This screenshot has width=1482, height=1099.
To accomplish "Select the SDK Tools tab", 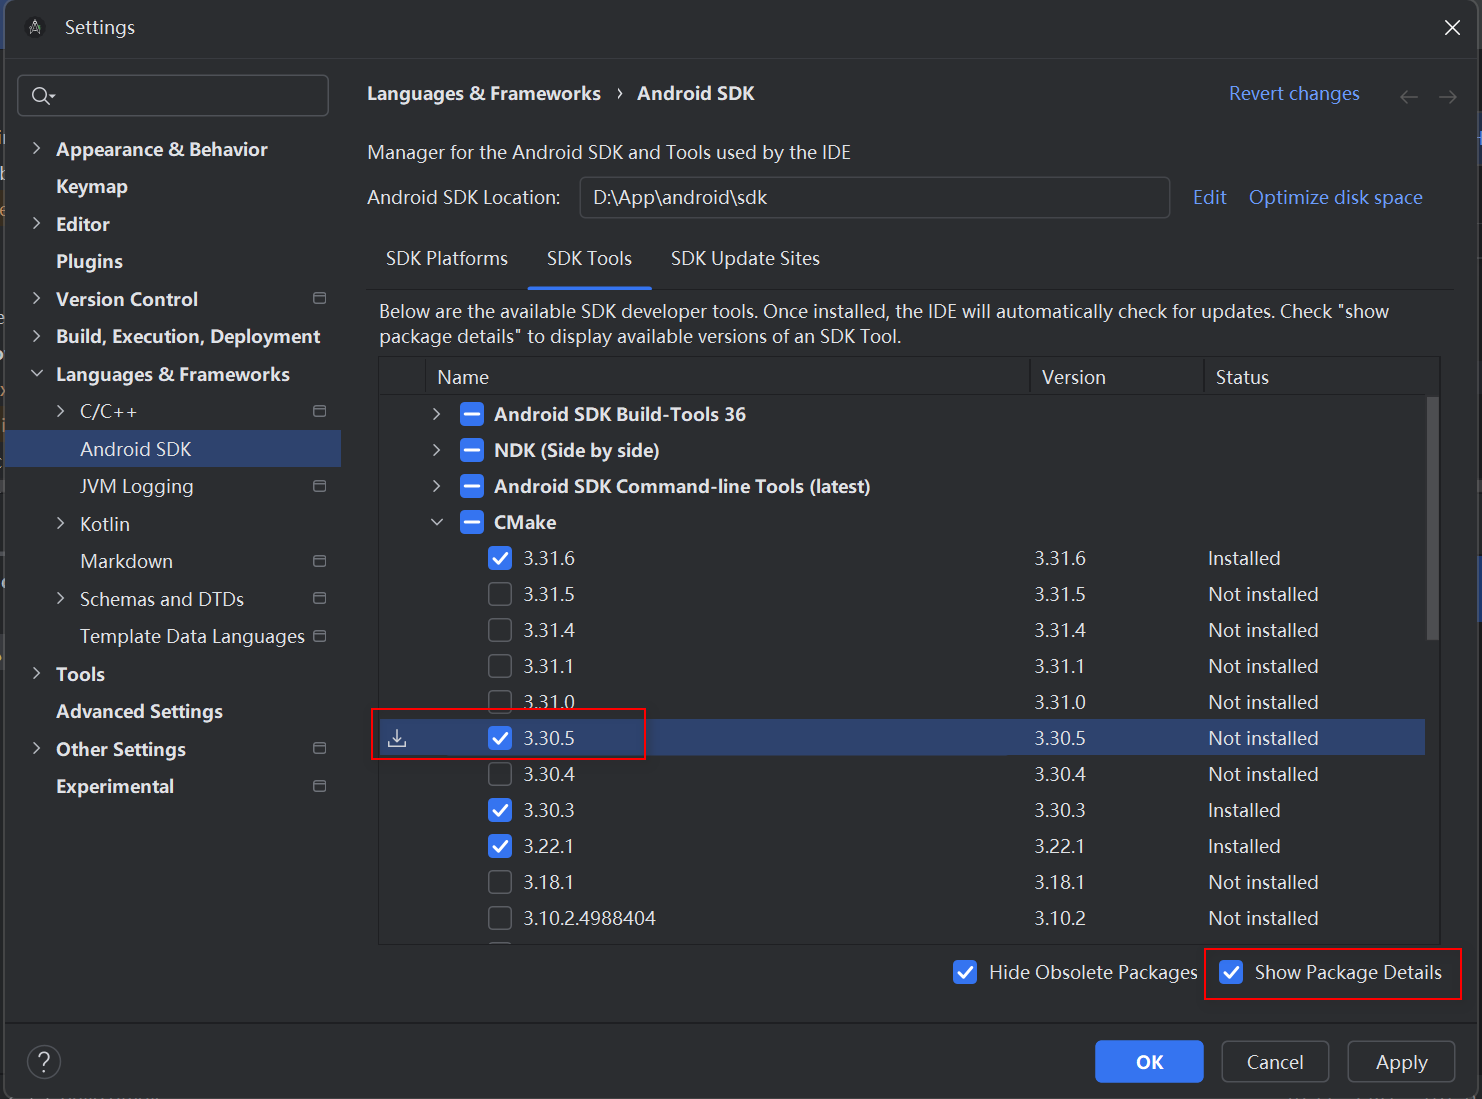I will [x=589, y=259].
